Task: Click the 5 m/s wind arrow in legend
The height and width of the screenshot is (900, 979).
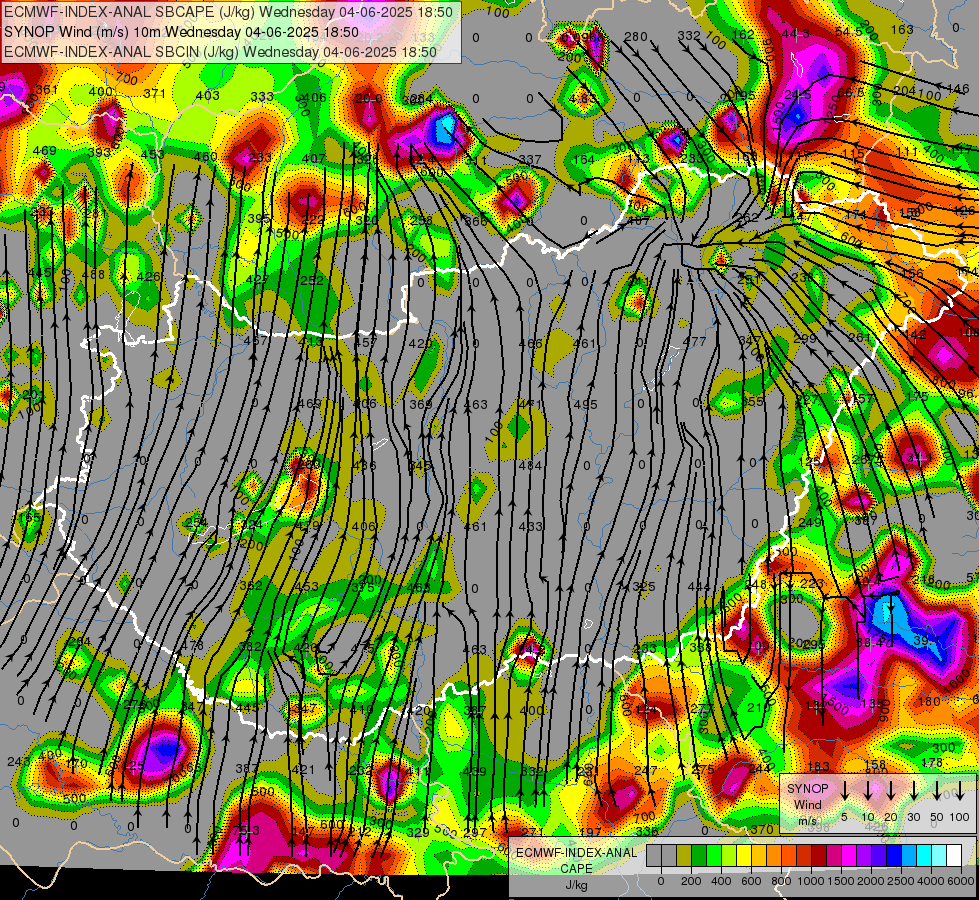Action: click(844, 789)
